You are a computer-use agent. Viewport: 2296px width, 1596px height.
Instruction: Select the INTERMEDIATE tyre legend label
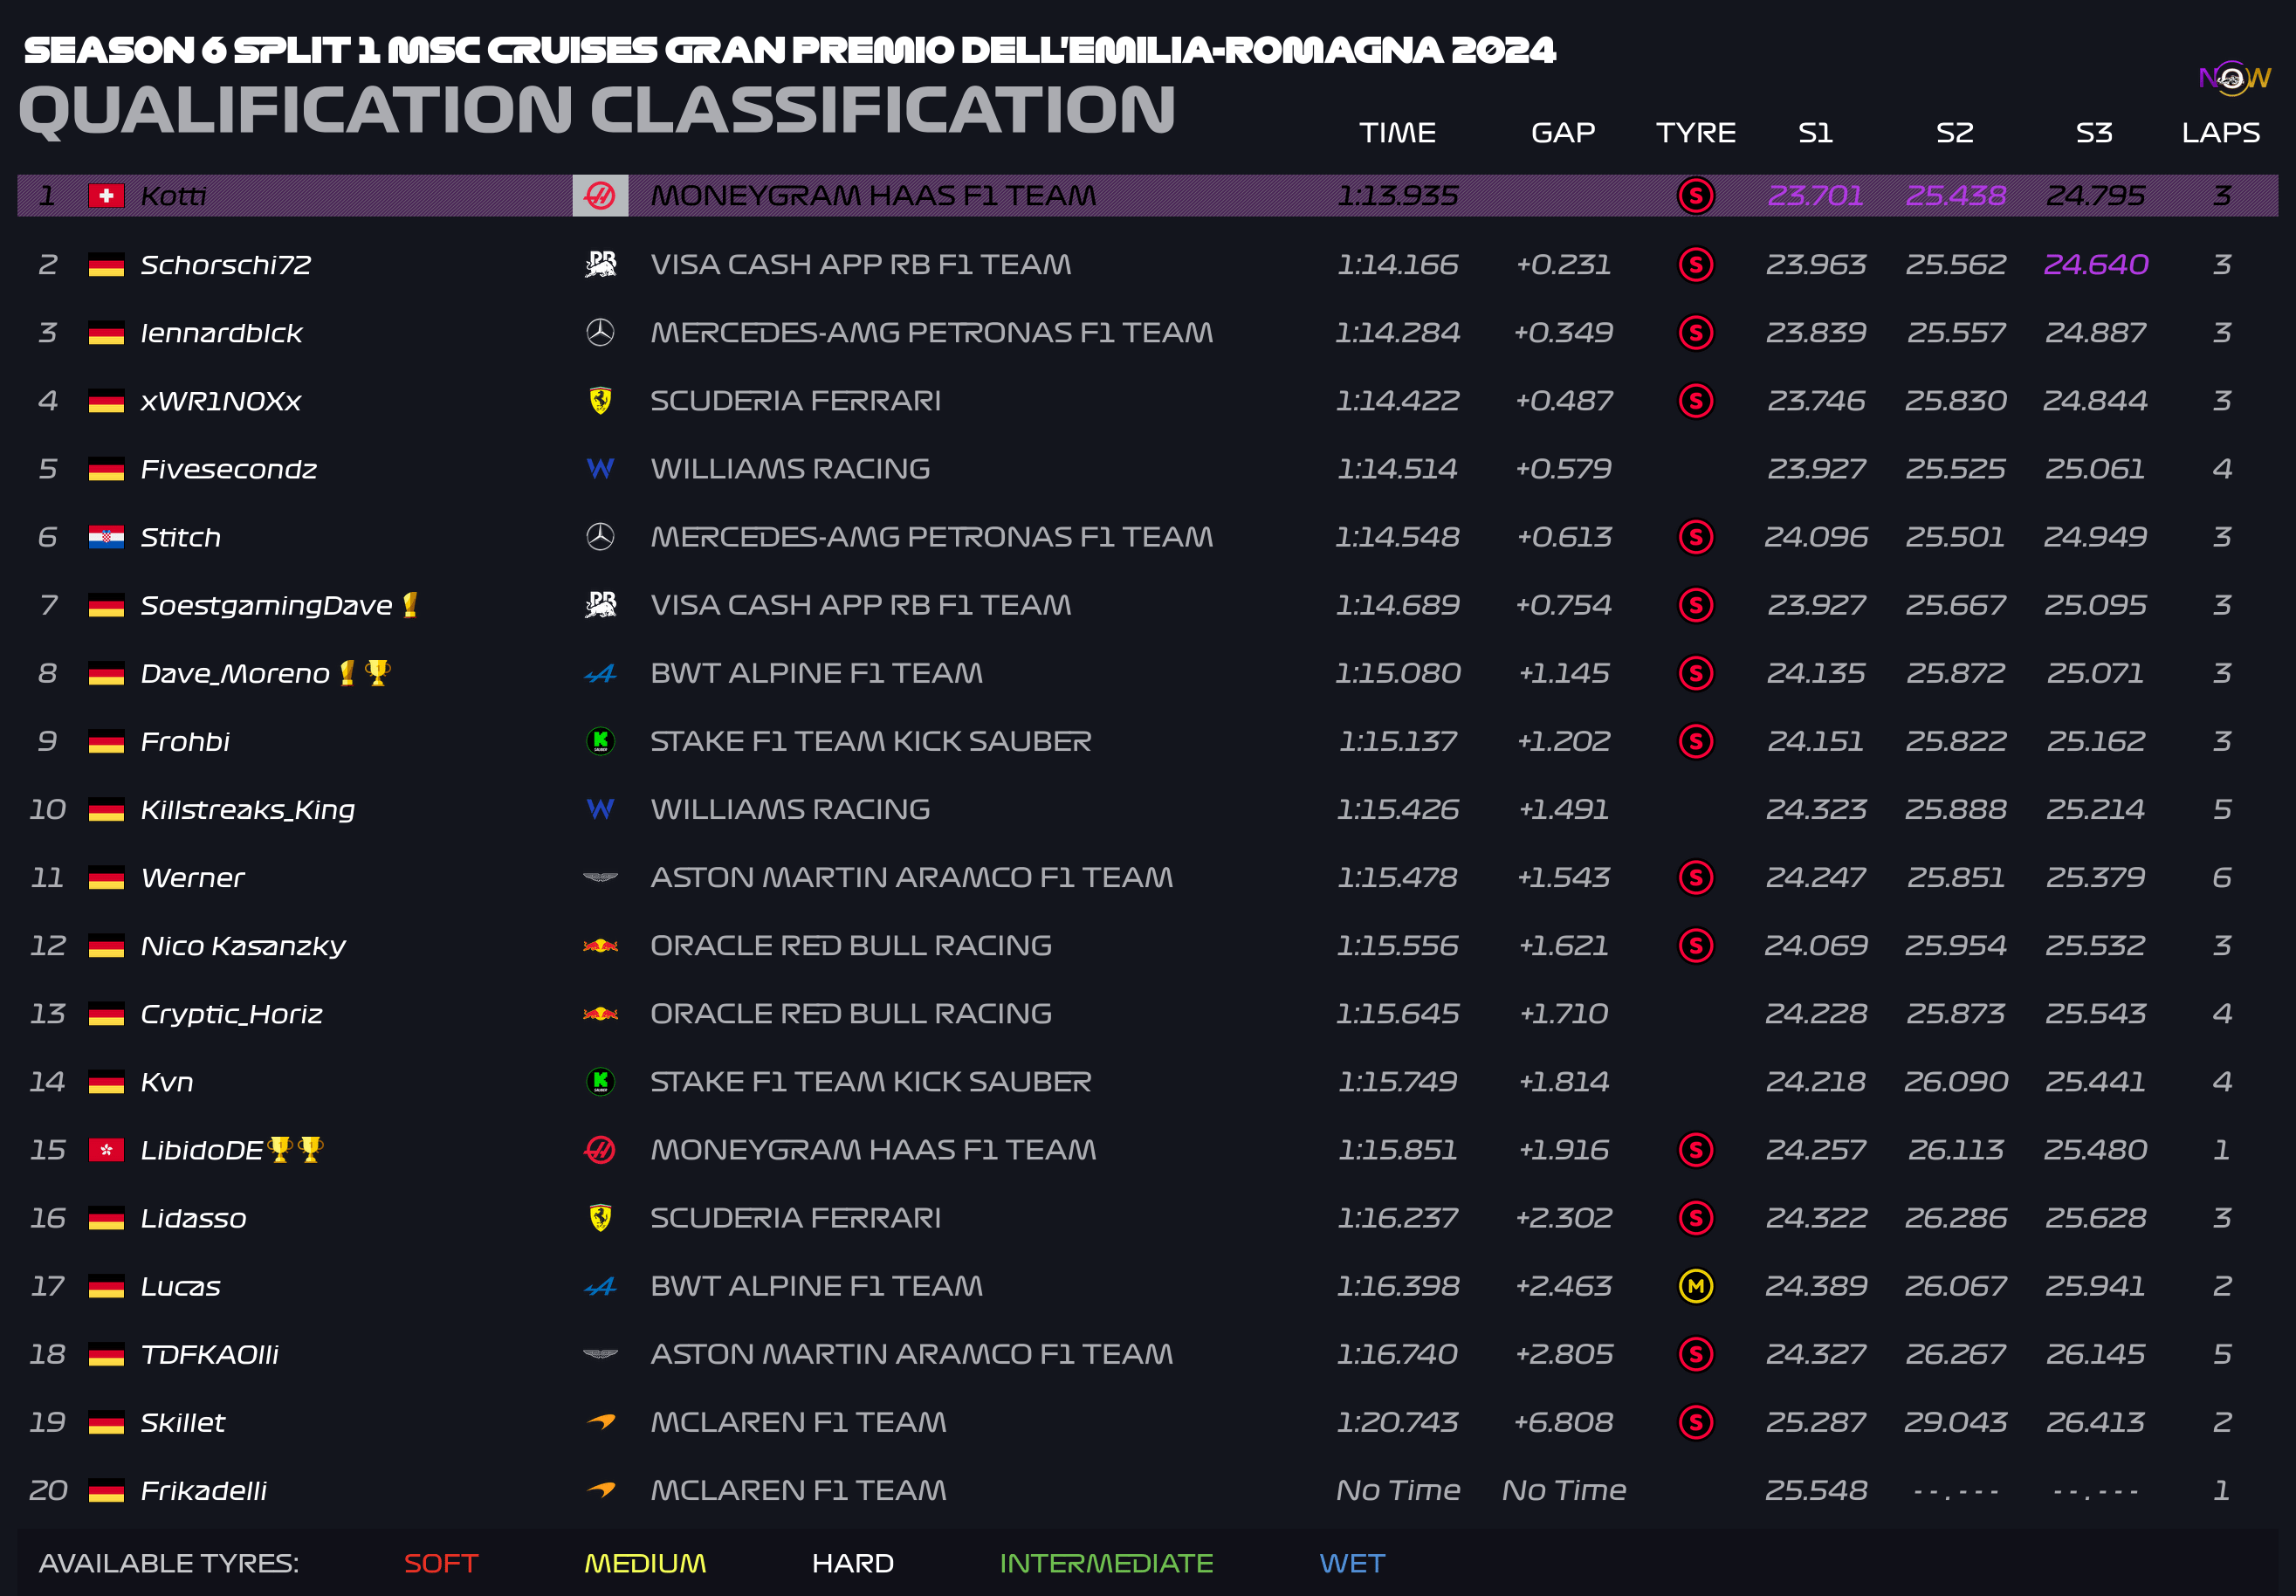point(1106,1563)
